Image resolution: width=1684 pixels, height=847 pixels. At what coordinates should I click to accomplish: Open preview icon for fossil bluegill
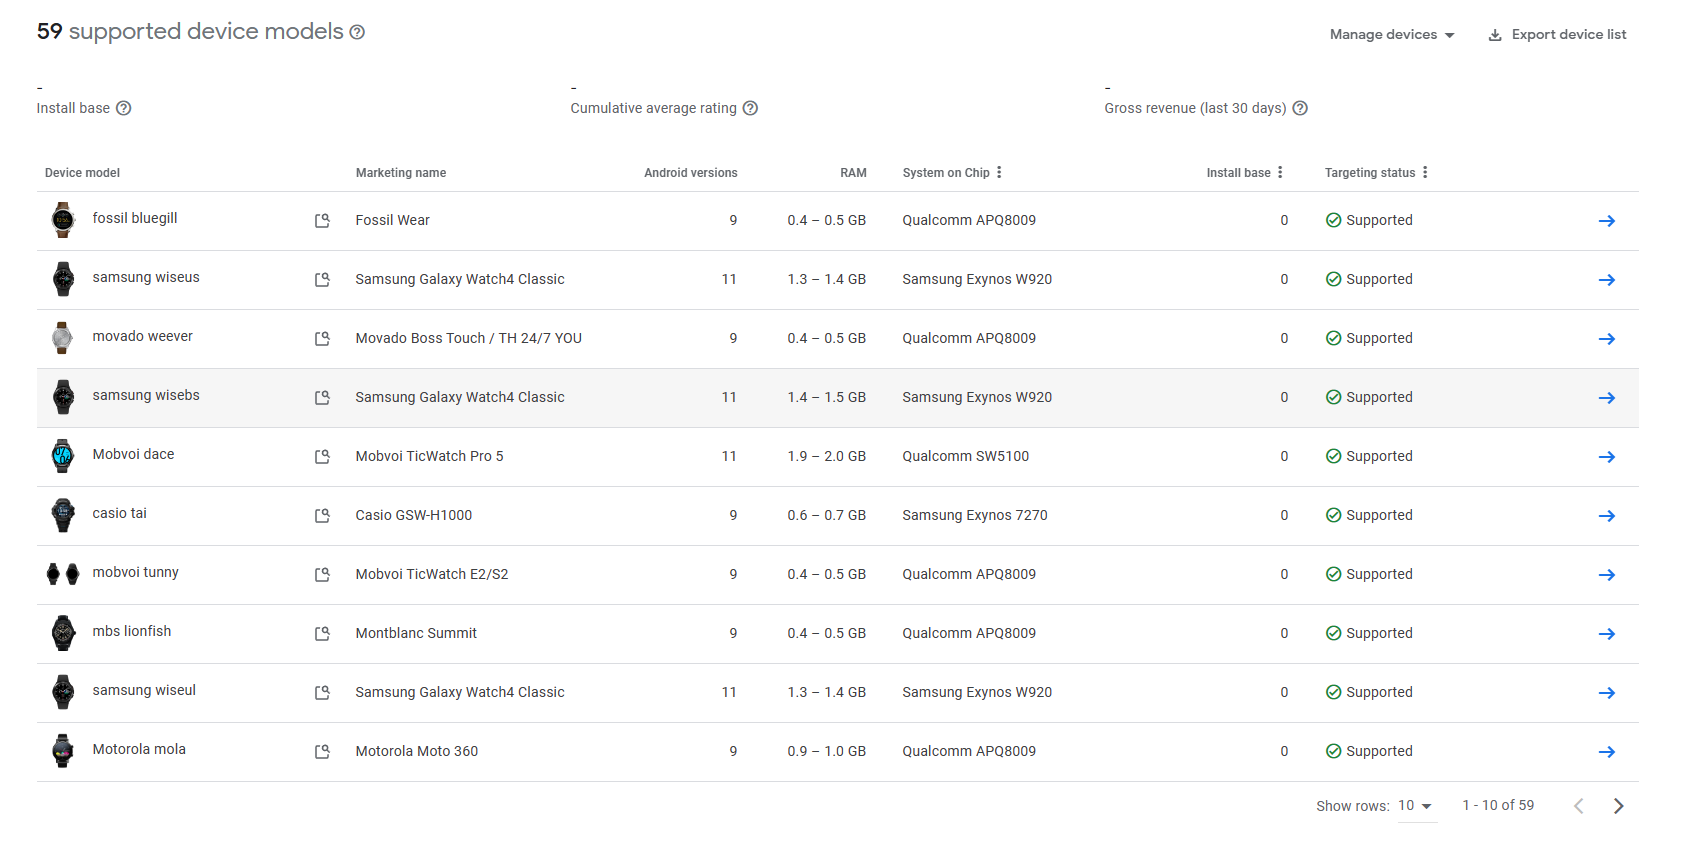pyautogui.click(x=322, y=221)
